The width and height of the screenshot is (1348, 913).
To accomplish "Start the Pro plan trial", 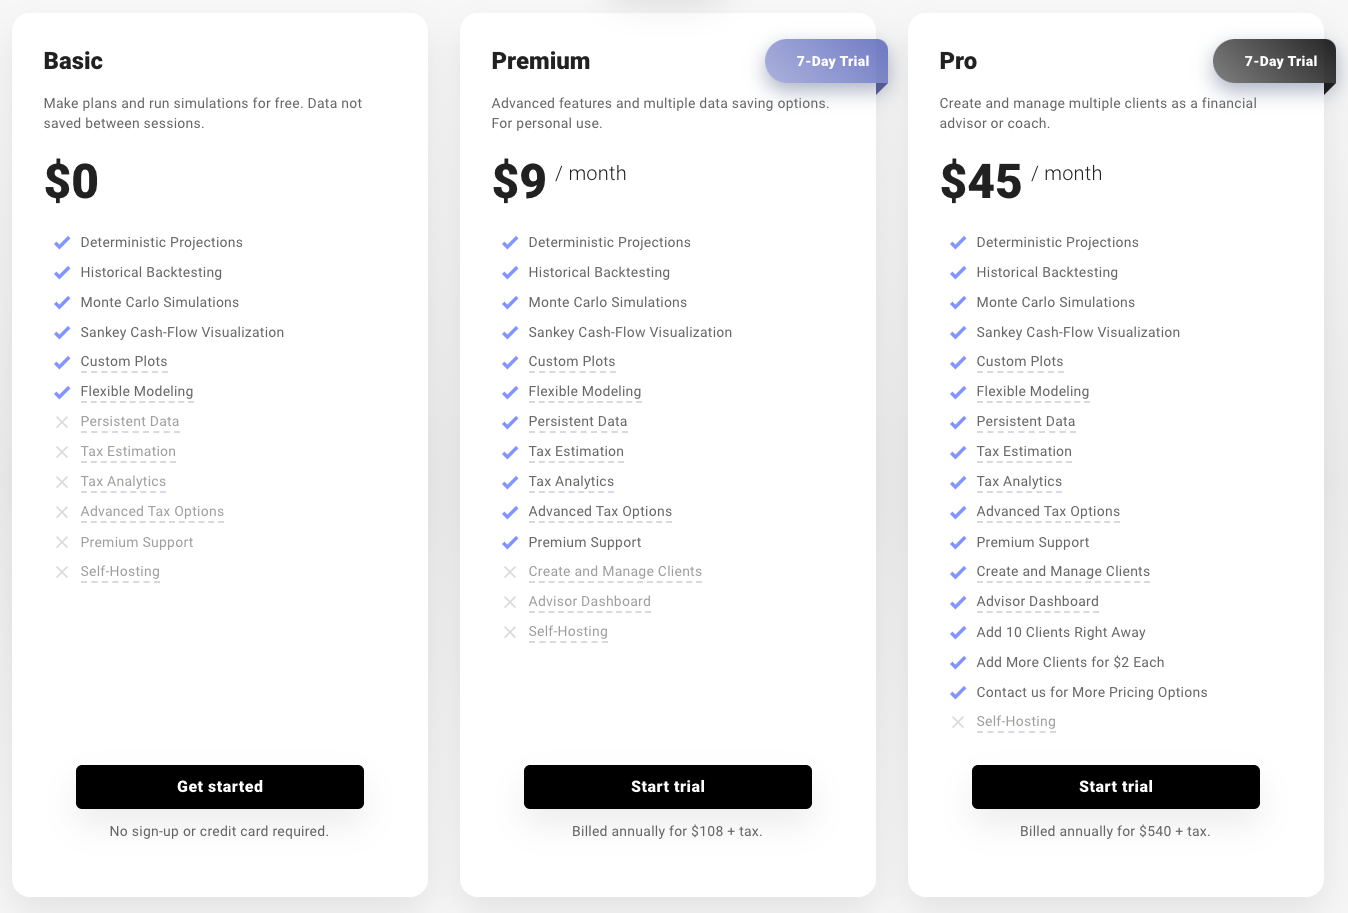I will pos(1116,787).
